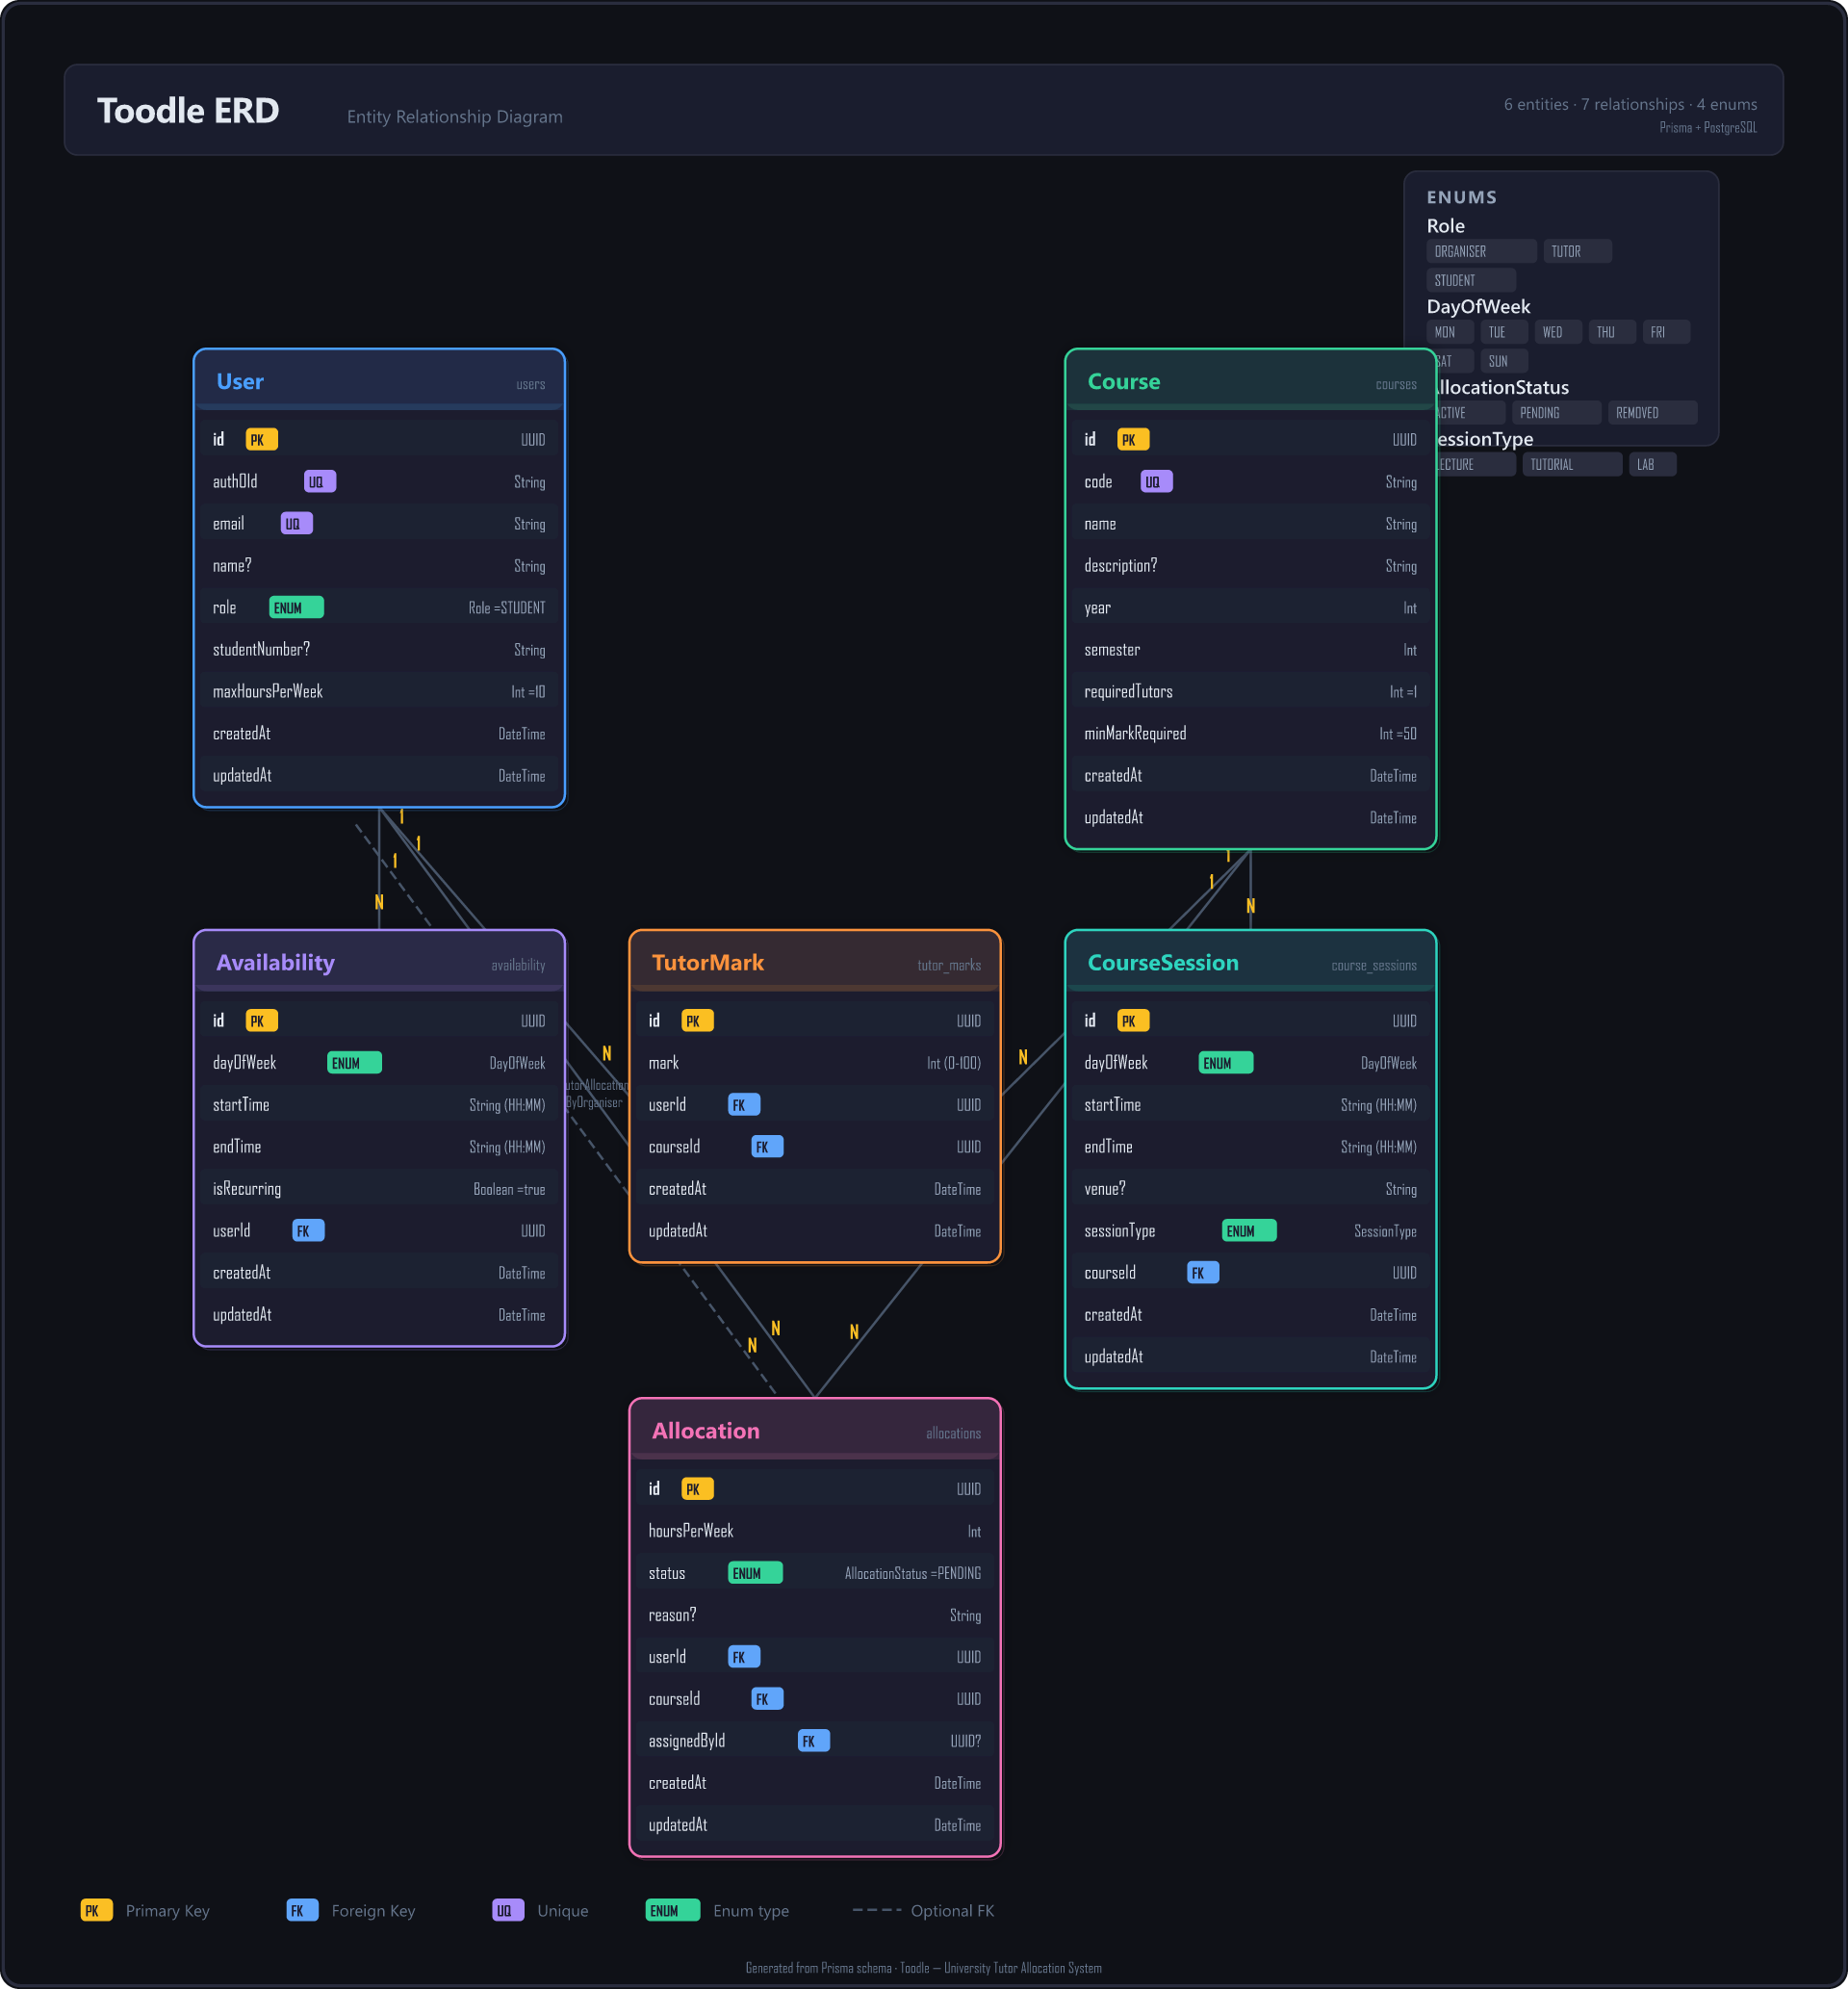Click the 'reason?' field in Allocation
The image size is (1848, 1989).
[x=671, y=1615]
